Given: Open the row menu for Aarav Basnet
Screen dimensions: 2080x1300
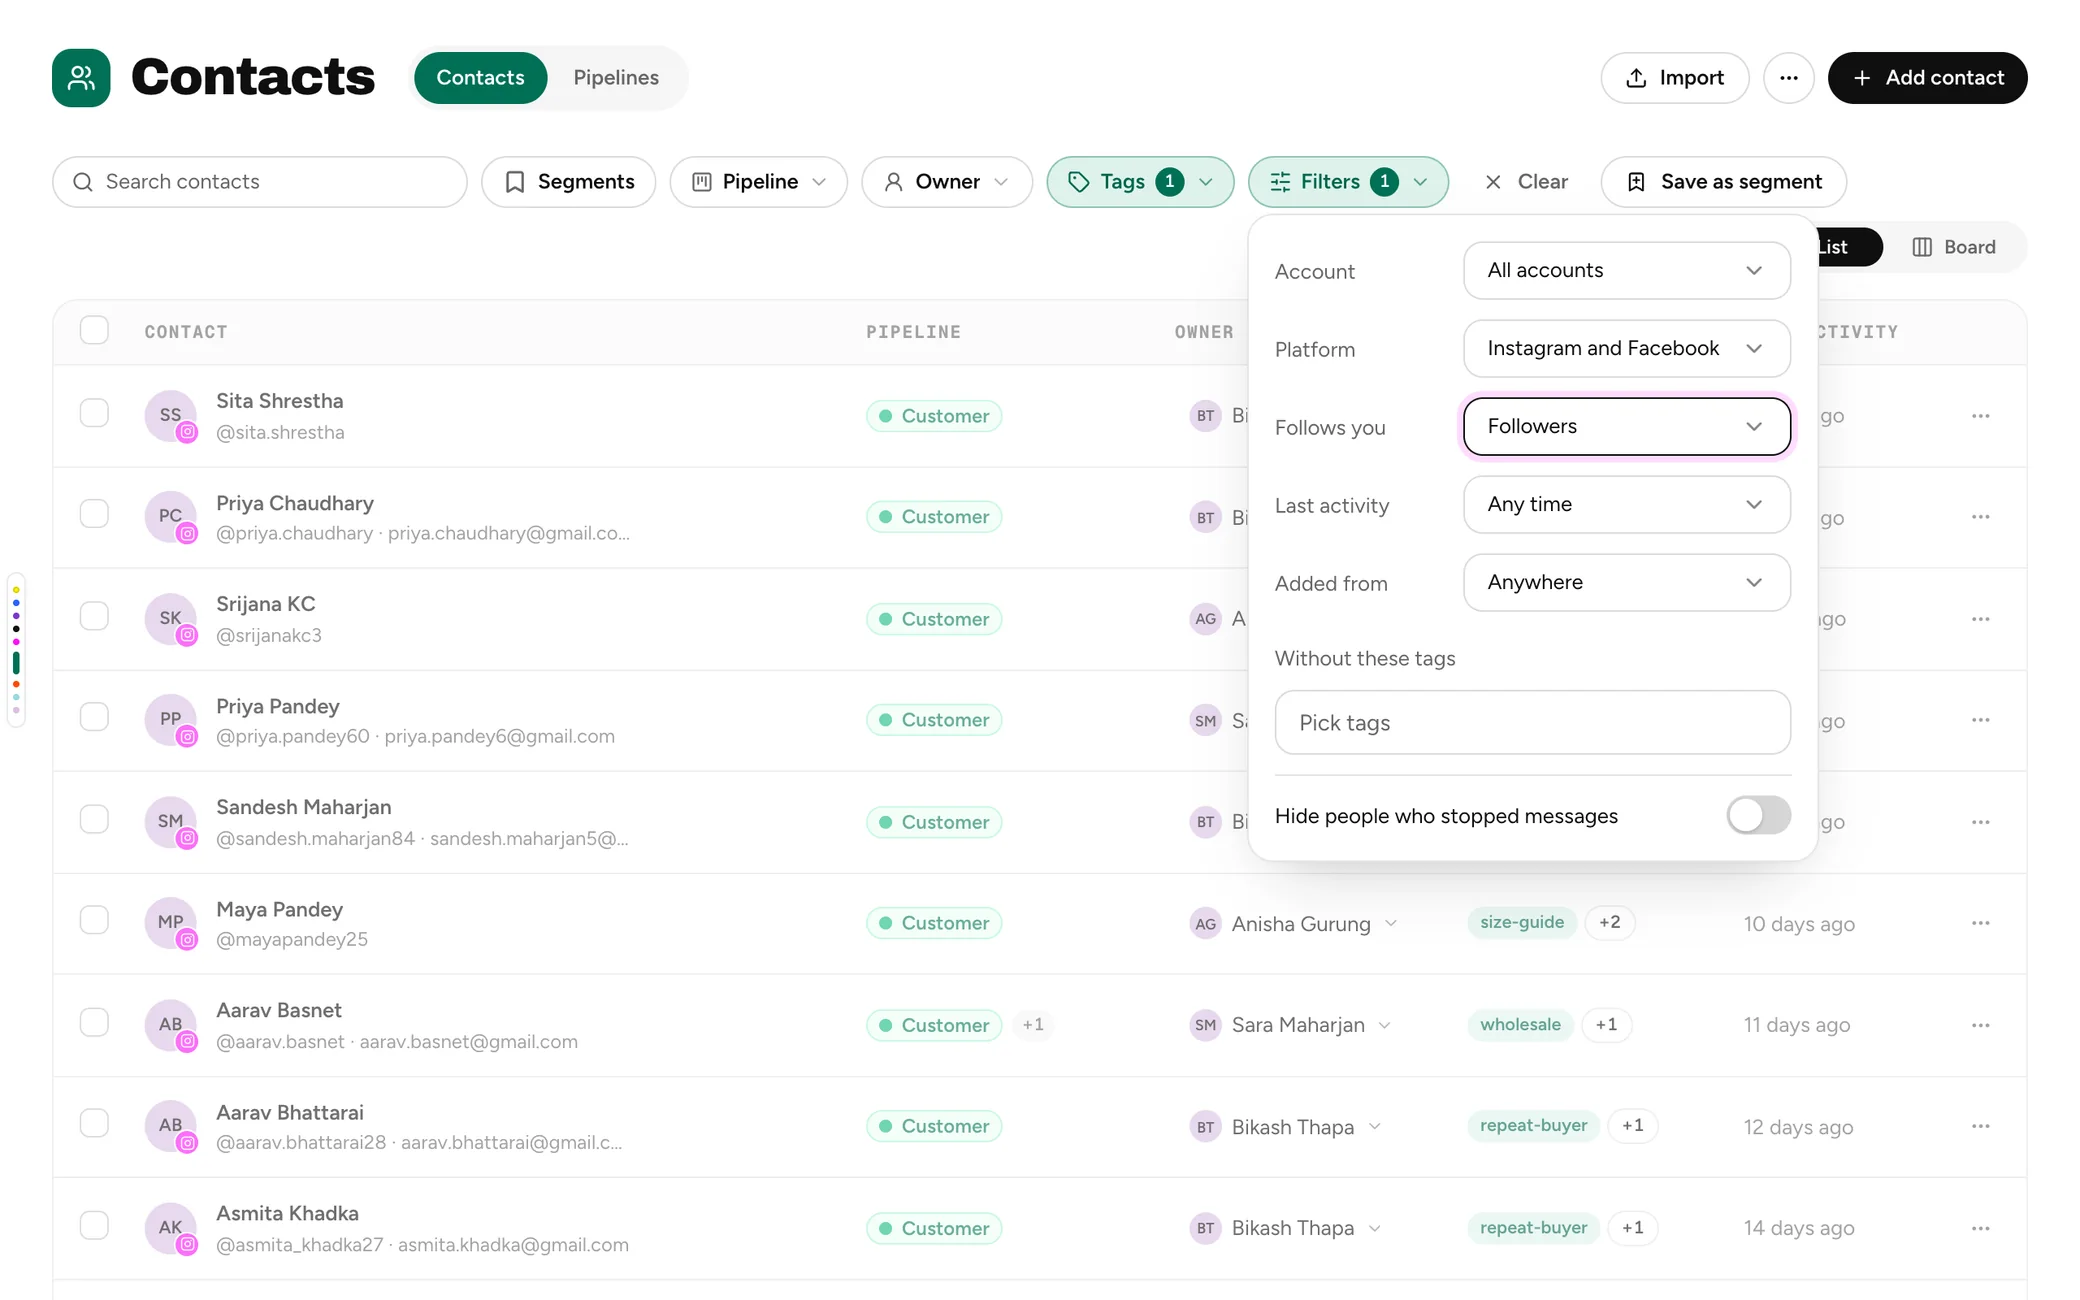Looking at the screenshot, I should [1980, 1025].
